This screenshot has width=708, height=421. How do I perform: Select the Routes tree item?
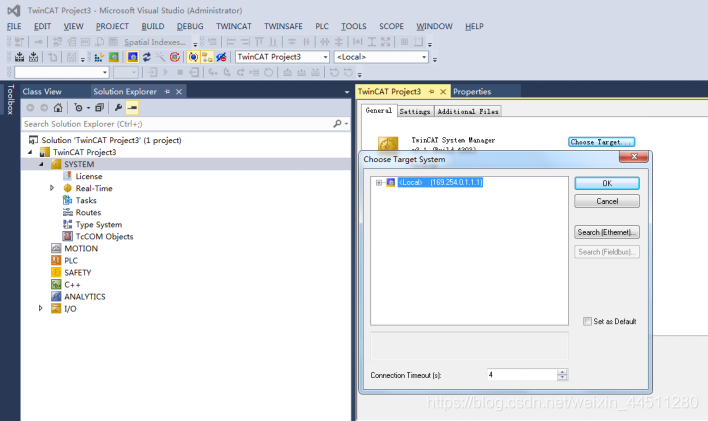88,212
